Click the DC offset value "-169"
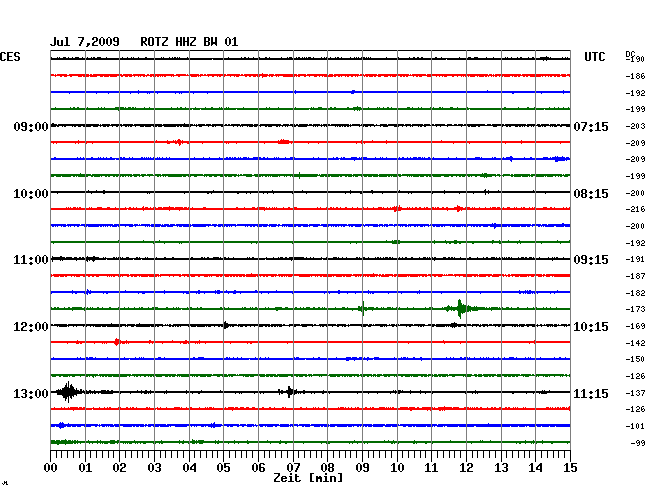The image size is (650, 494). 635,326
